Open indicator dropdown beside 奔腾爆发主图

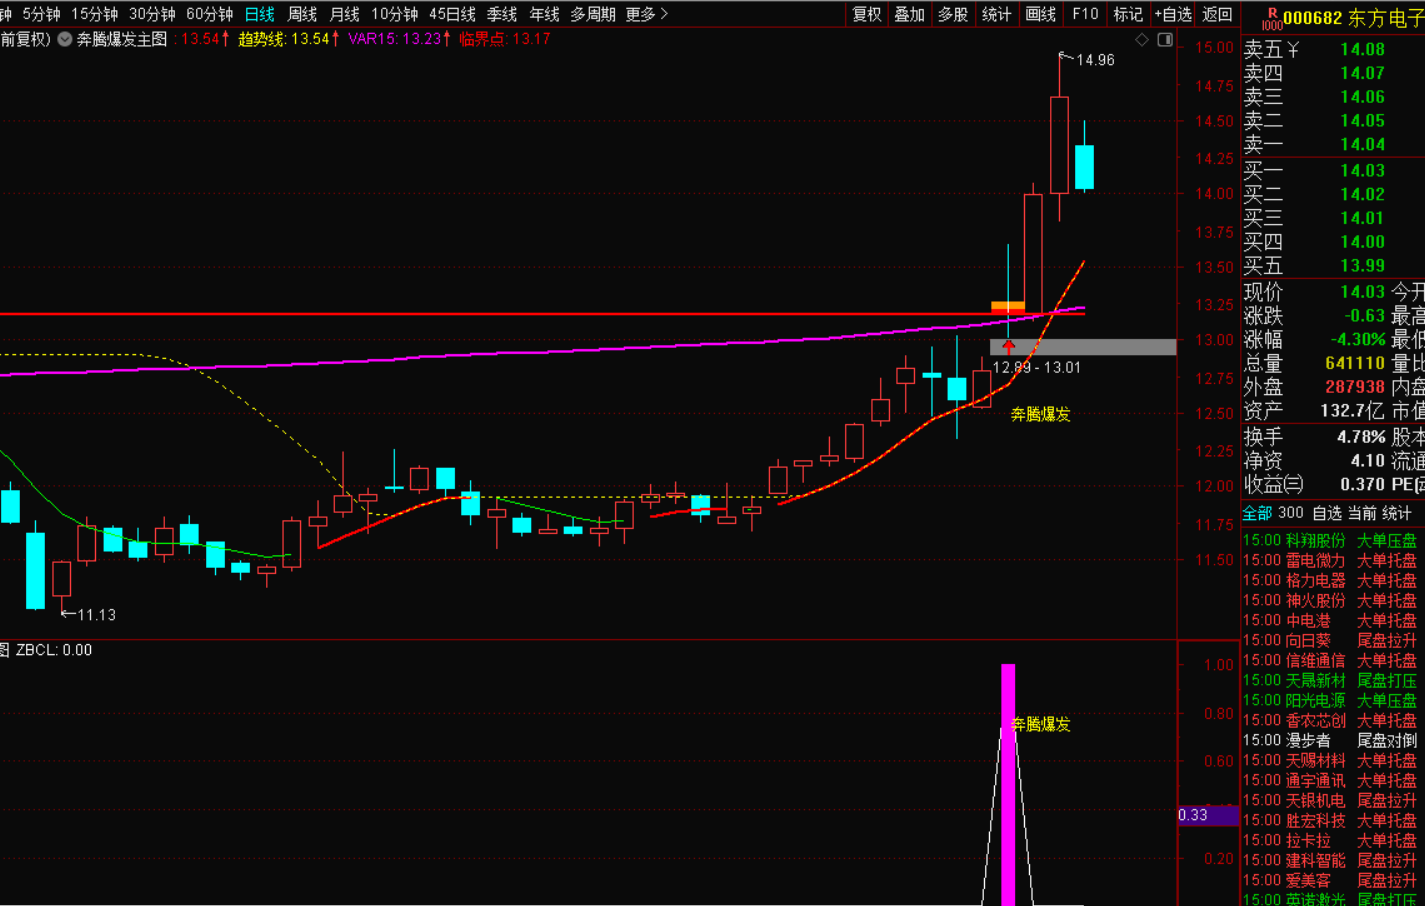tap(65, 39)
